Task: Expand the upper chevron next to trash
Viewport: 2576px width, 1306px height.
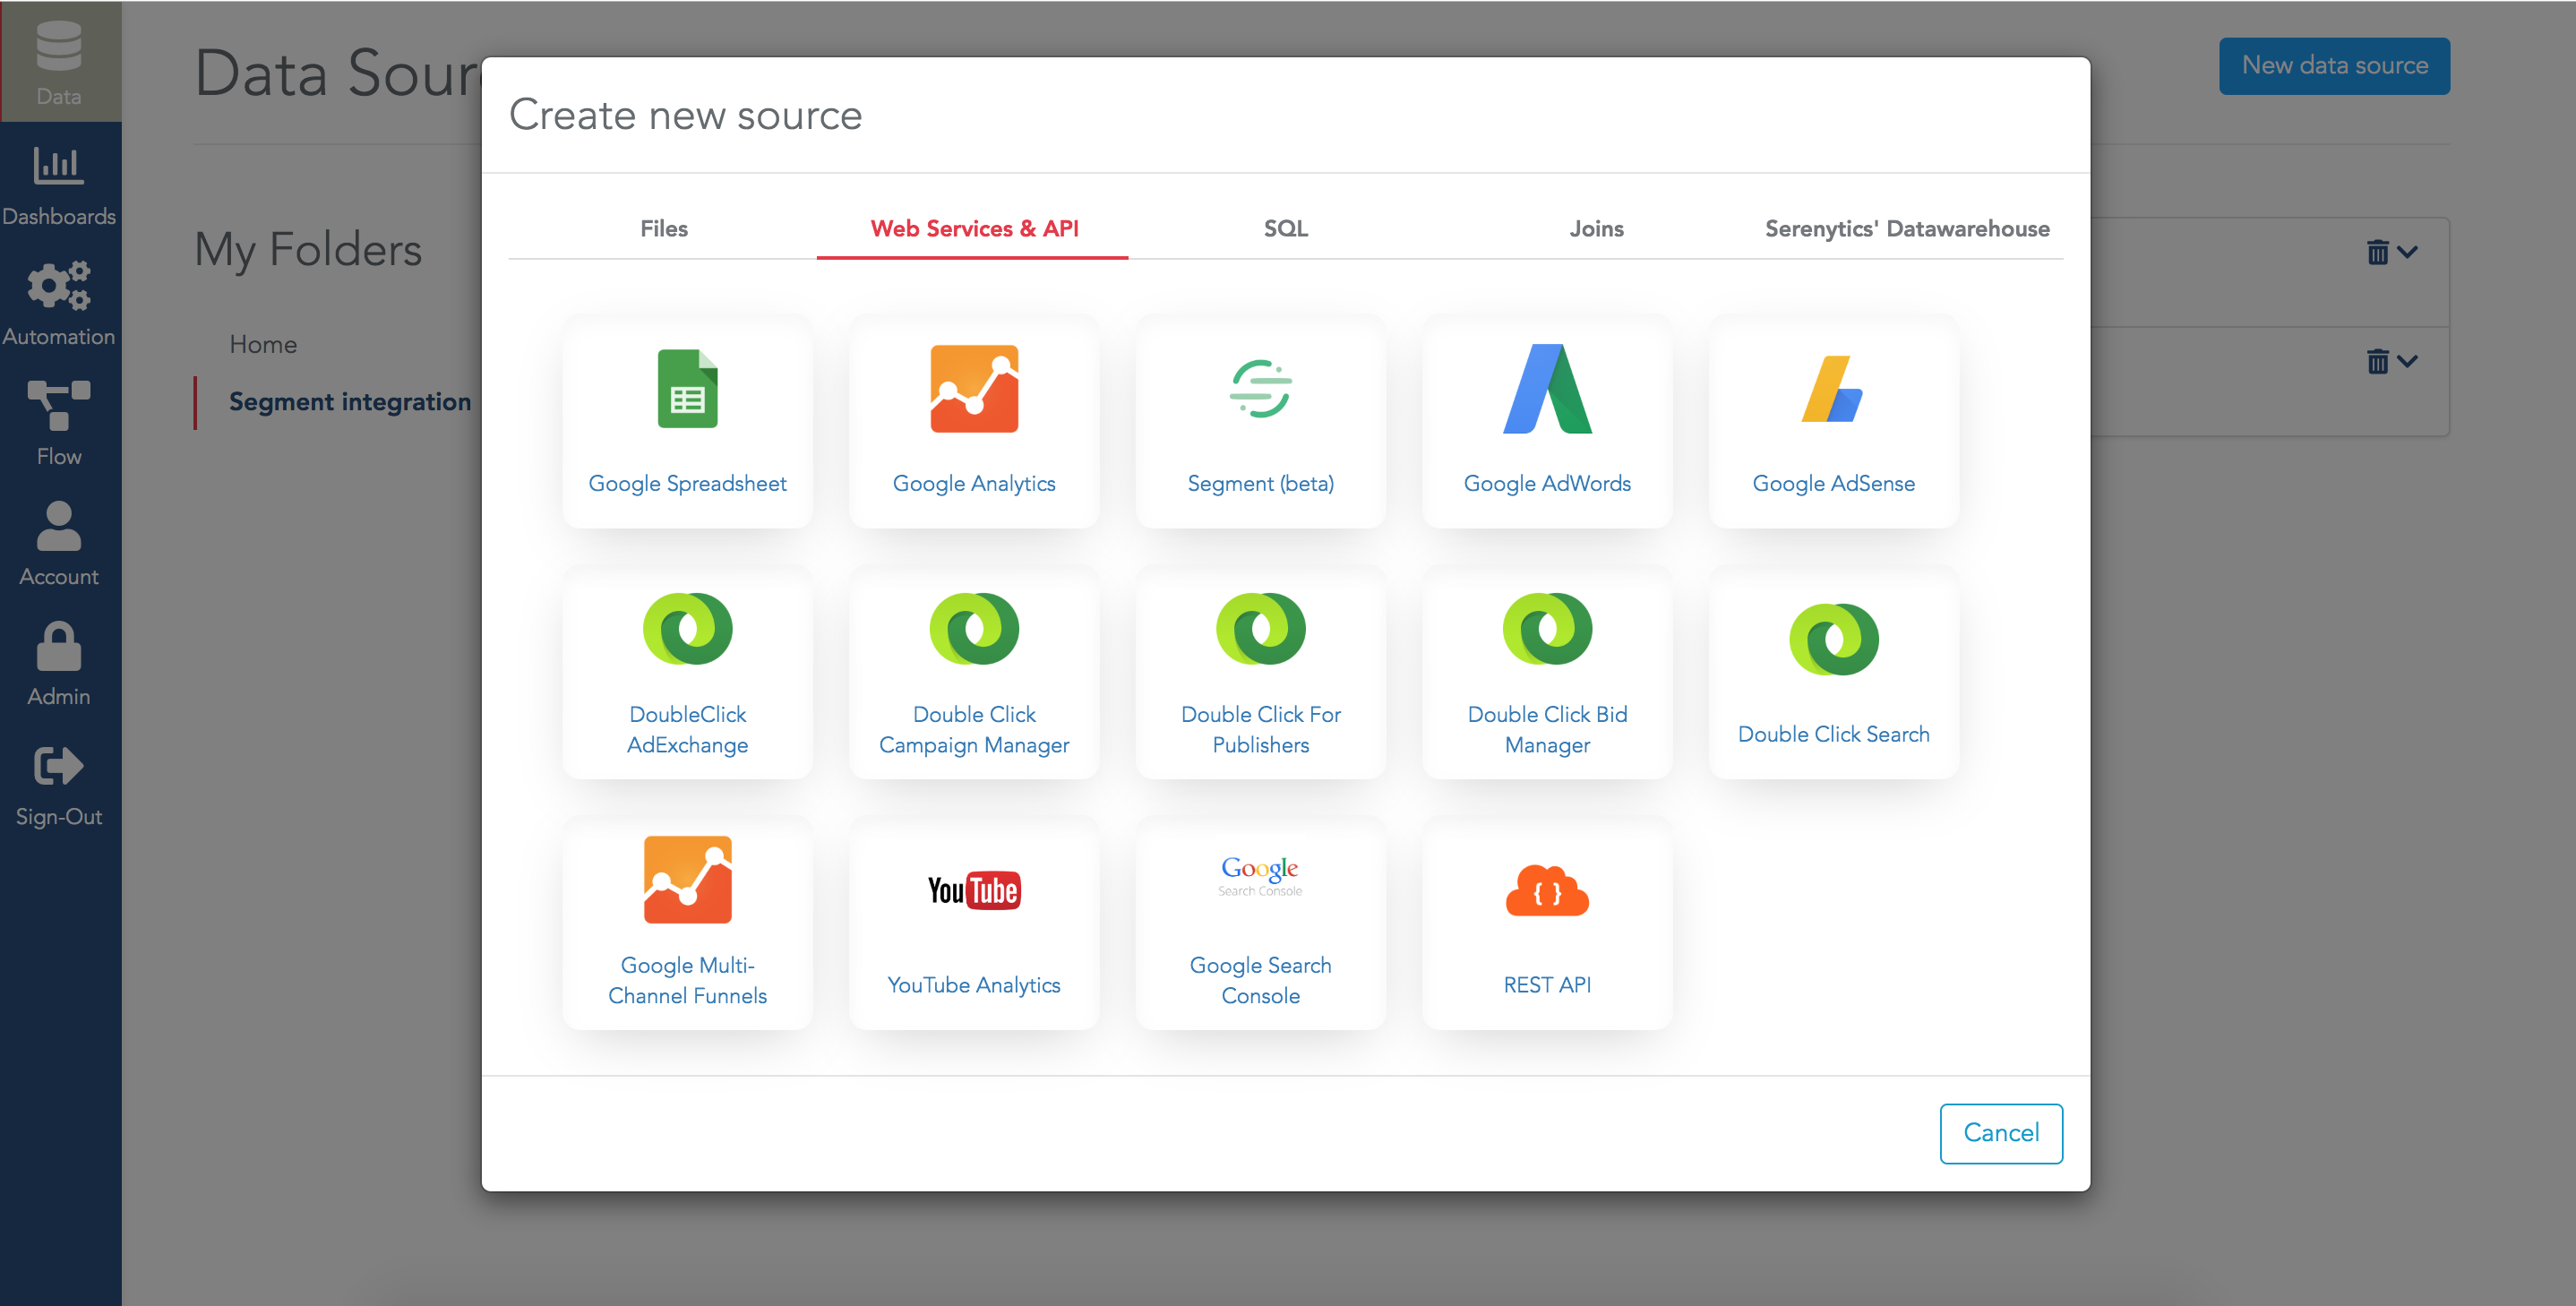Action: [x=2408, y=252]
